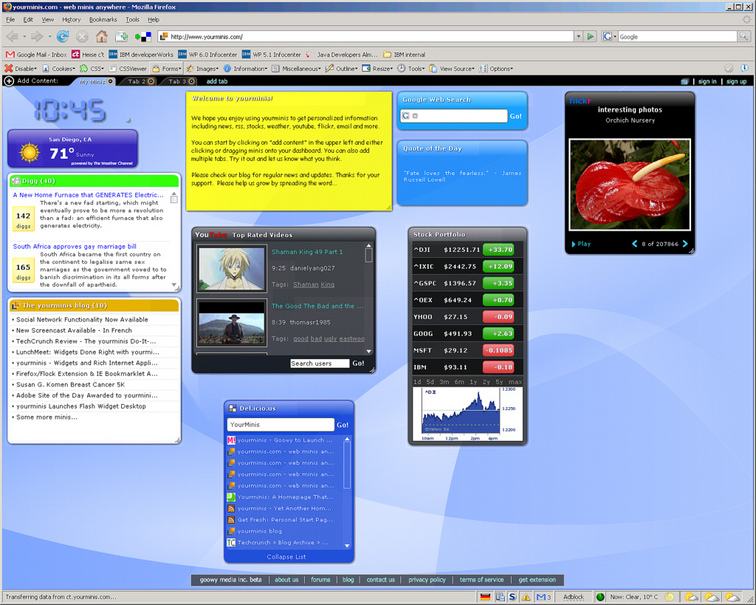Click the get extension footer link
Viewport: 756px width, 605px height.
point(537,580)
